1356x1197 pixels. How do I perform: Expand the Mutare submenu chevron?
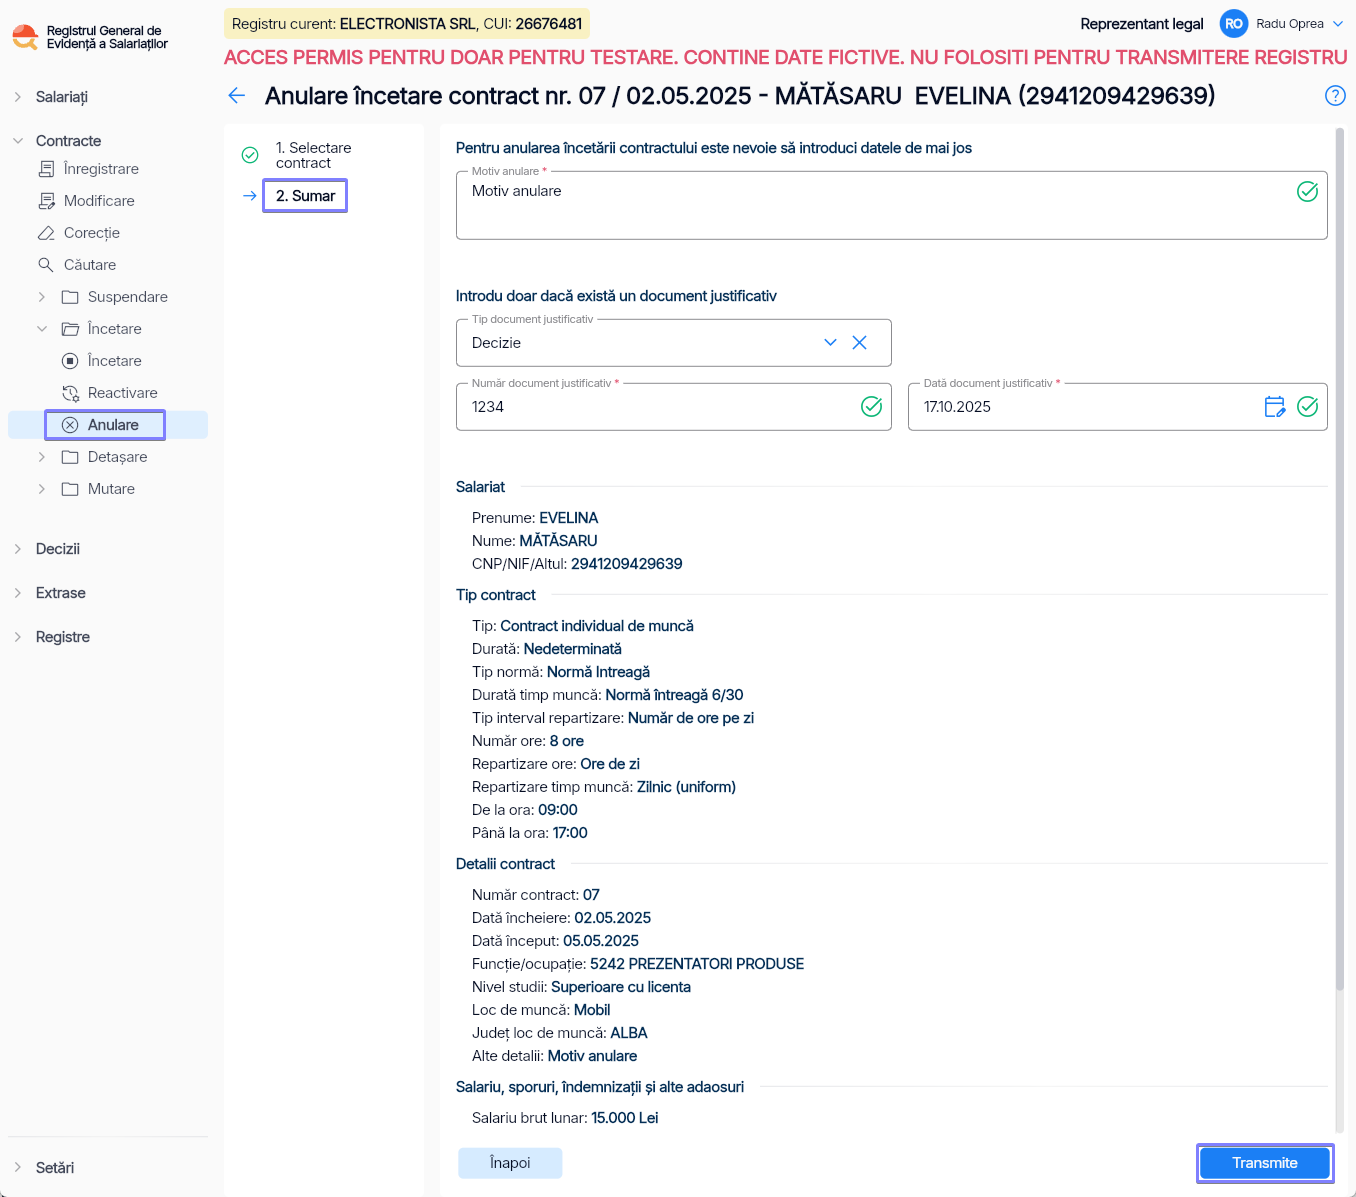pos(42,489)
